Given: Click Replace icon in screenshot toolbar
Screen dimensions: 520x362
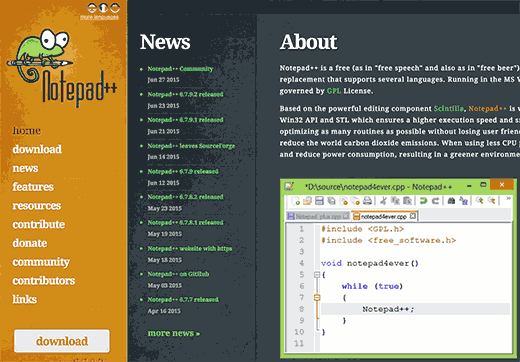Looking at the screenshot, I should (x=463, y=201).
